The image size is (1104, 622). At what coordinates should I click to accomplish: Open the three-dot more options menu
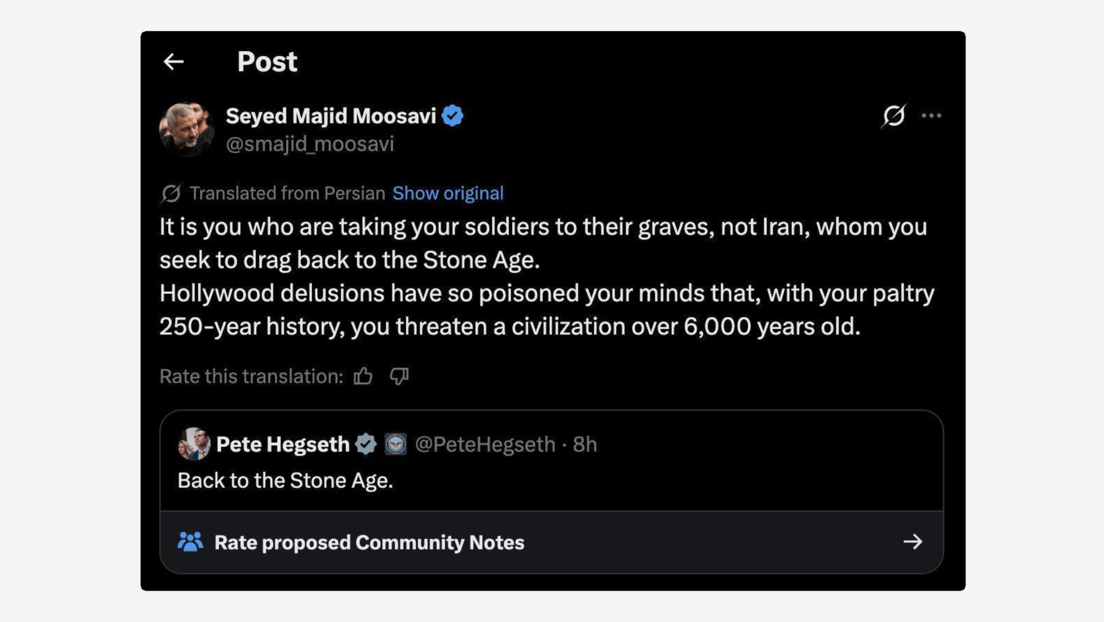932,116
